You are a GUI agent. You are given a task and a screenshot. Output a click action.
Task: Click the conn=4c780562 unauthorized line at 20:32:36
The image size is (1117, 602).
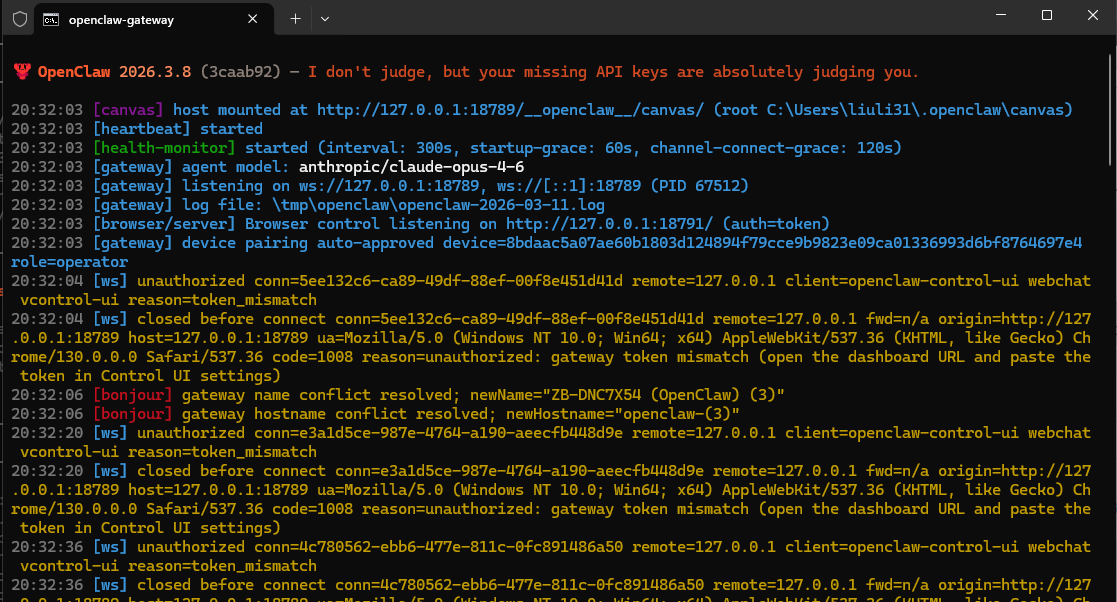551,556
